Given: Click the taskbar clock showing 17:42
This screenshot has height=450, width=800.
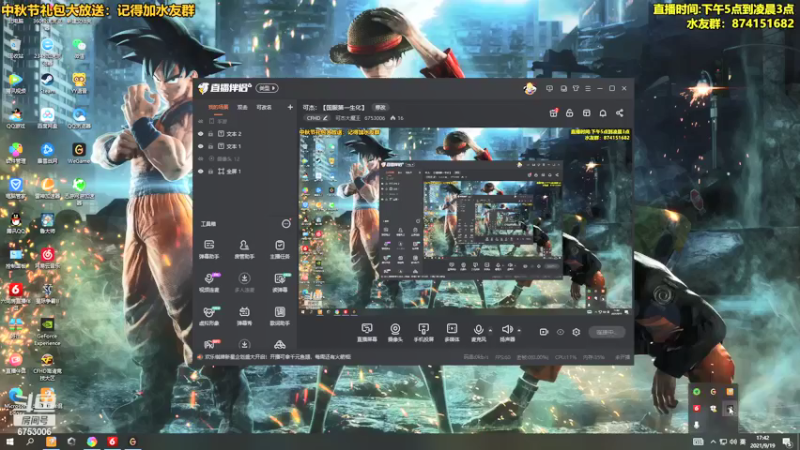Looking at the screenshot, I should tap(762, 442).
